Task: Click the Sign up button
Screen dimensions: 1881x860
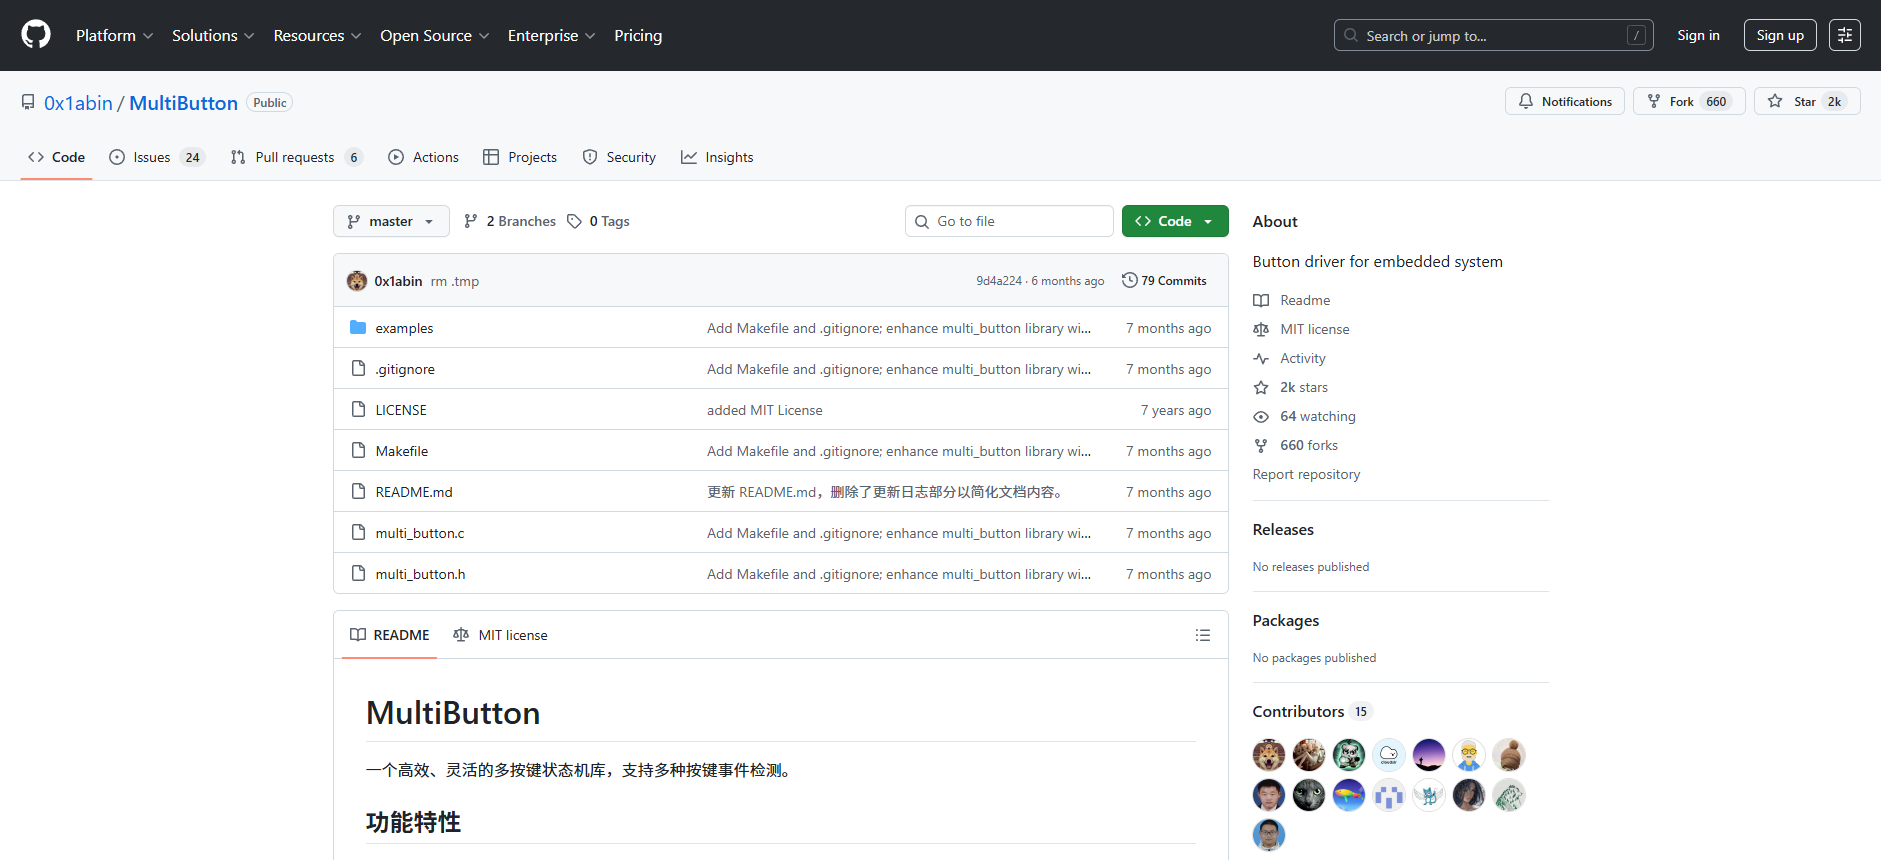Action: click(1780, 35)
